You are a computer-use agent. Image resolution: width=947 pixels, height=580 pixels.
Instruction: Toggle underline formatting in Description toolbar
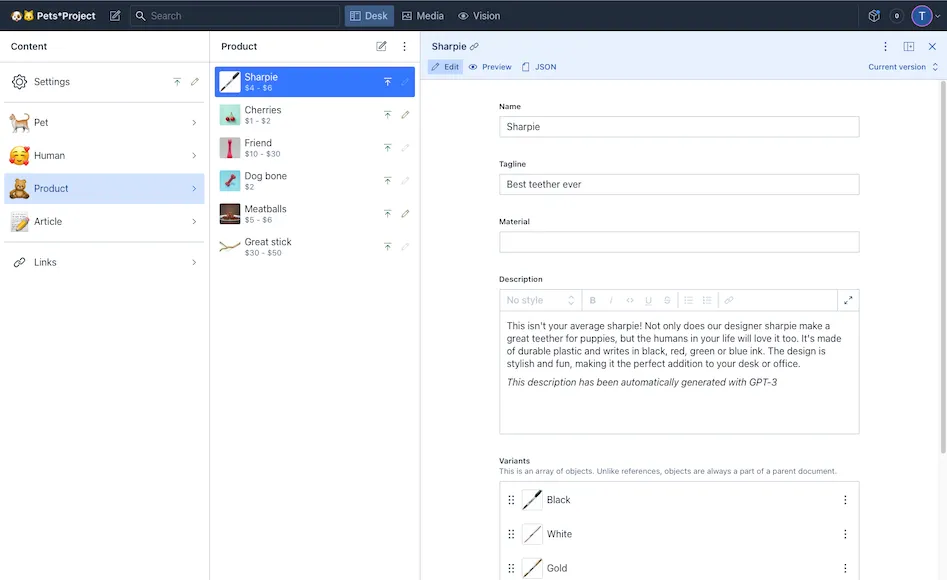click(648, 300)
